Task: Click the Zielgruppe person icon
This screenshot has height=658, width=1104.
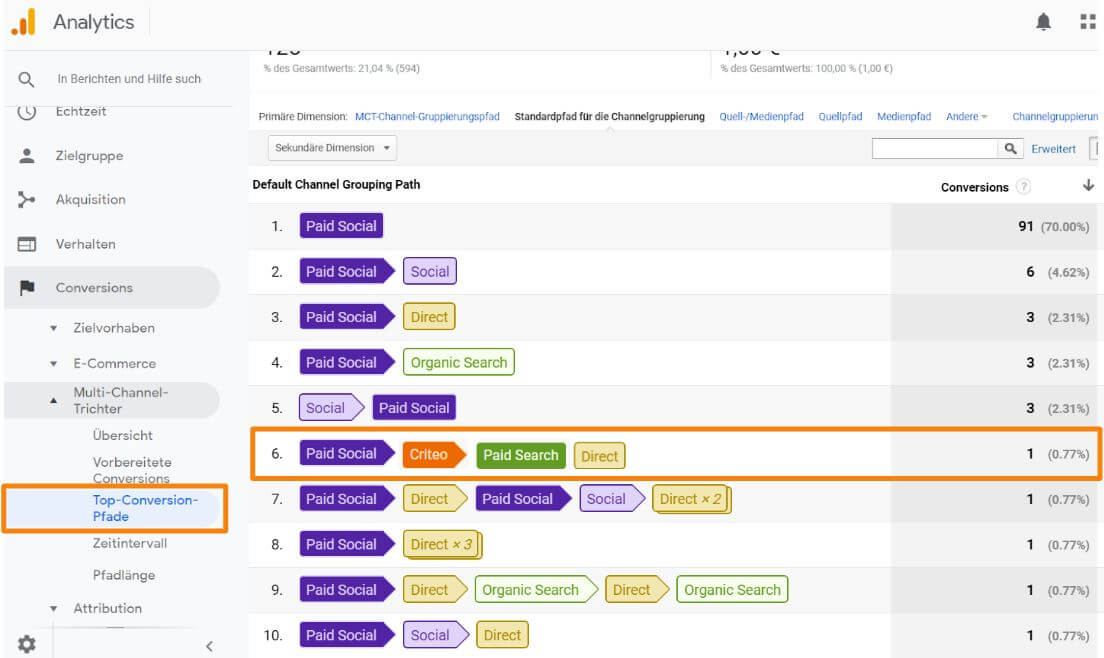Action: (27, 156)
